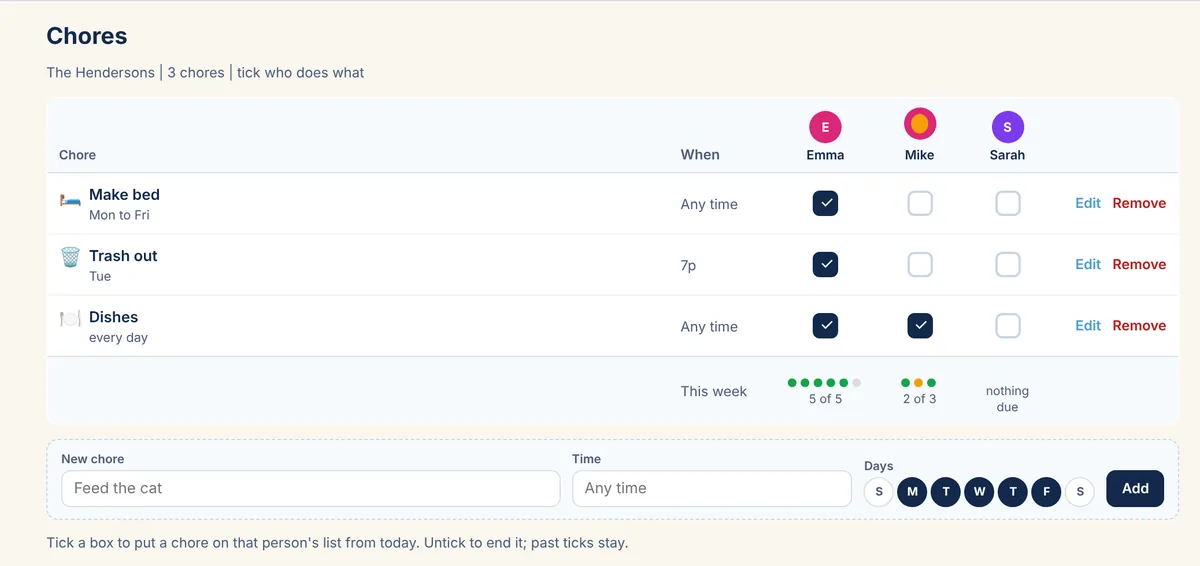Remove the Make bed chore
The height and width of the screenshot is (566, 1200).
(x=1139, y=203)
